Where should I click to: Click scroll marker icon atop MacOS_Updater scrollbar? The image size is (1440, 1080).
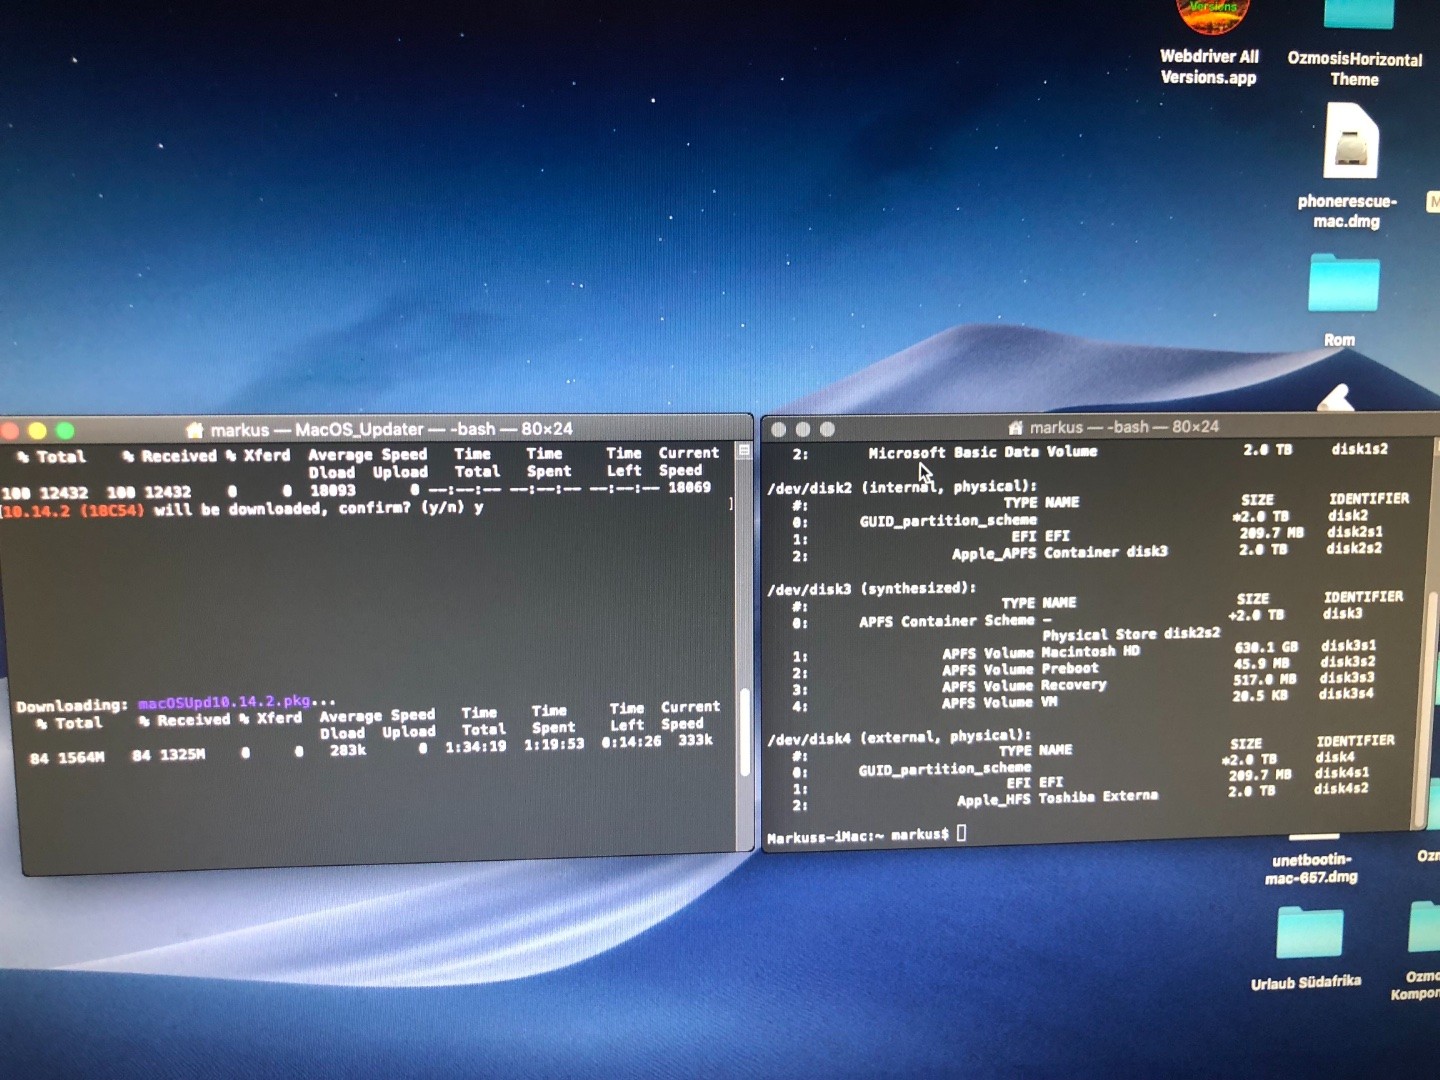click(744, 452)
